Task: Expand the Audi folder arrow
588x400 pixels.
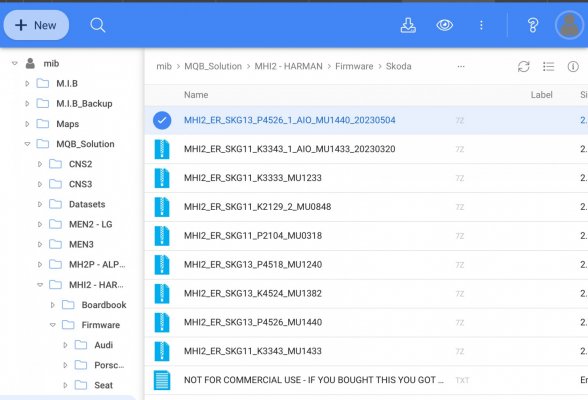Action: (65, 345)
